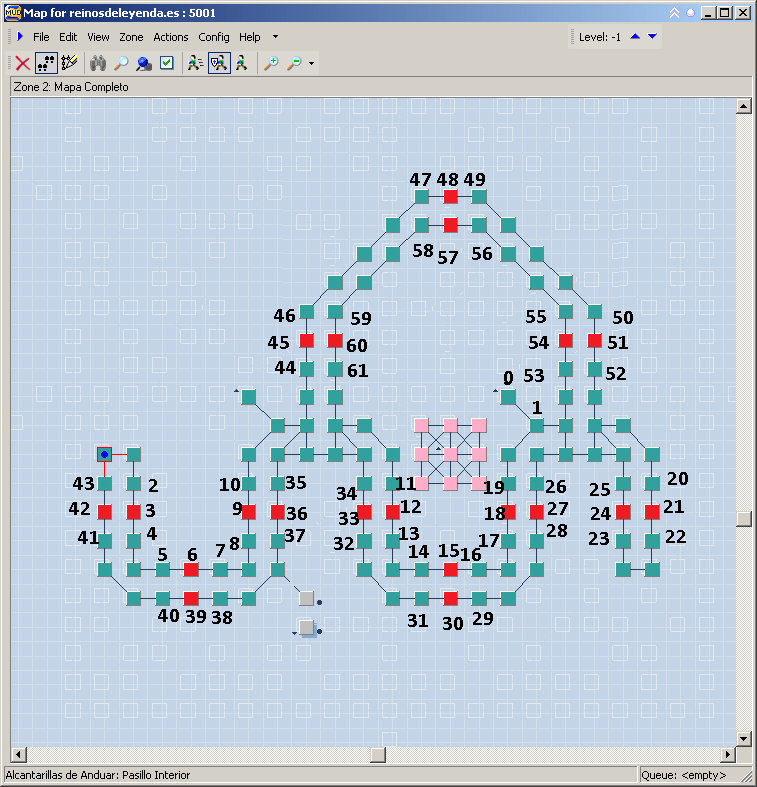Click the vertical scrollbar thumb
This screenshot has height=787, width=757.
(x=743, y=518)
